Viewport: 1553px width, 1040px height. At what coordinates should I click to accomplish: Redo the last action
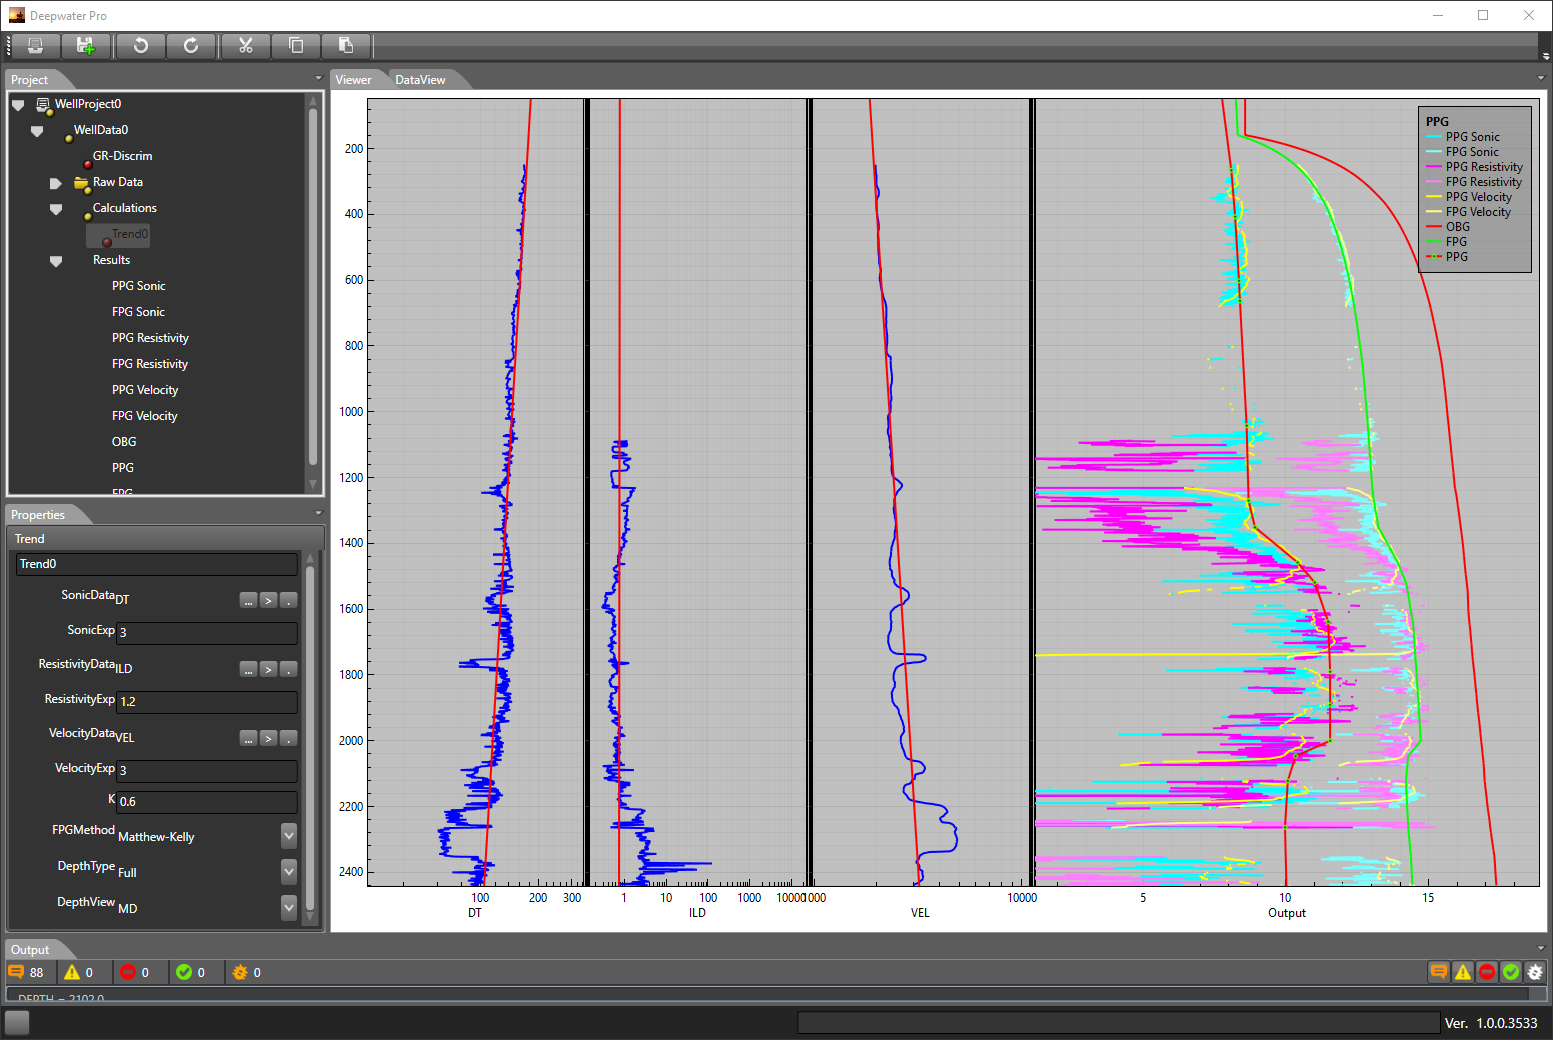(x=191, y=45)
